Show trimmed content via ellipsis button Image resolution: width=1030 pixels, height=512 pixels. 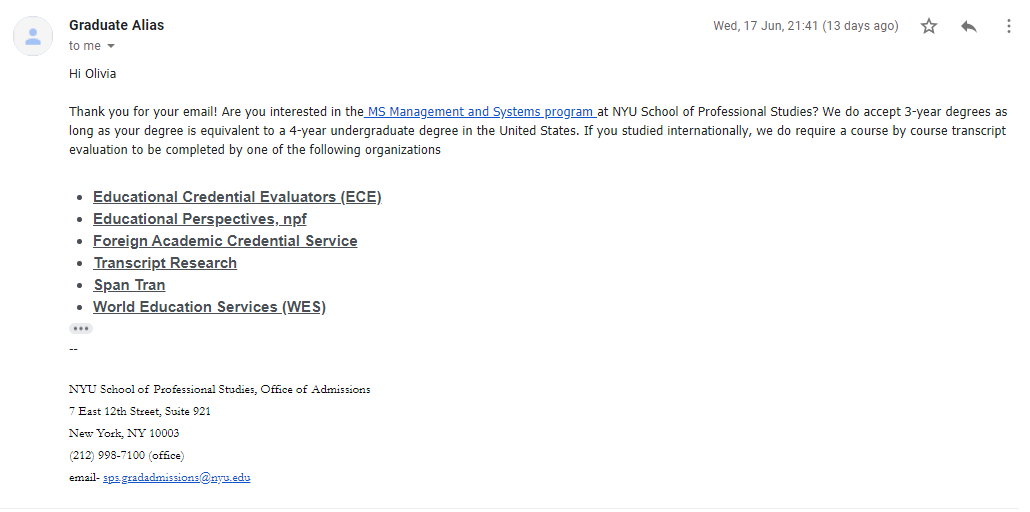pyautogui.click(x=81, y=328)
